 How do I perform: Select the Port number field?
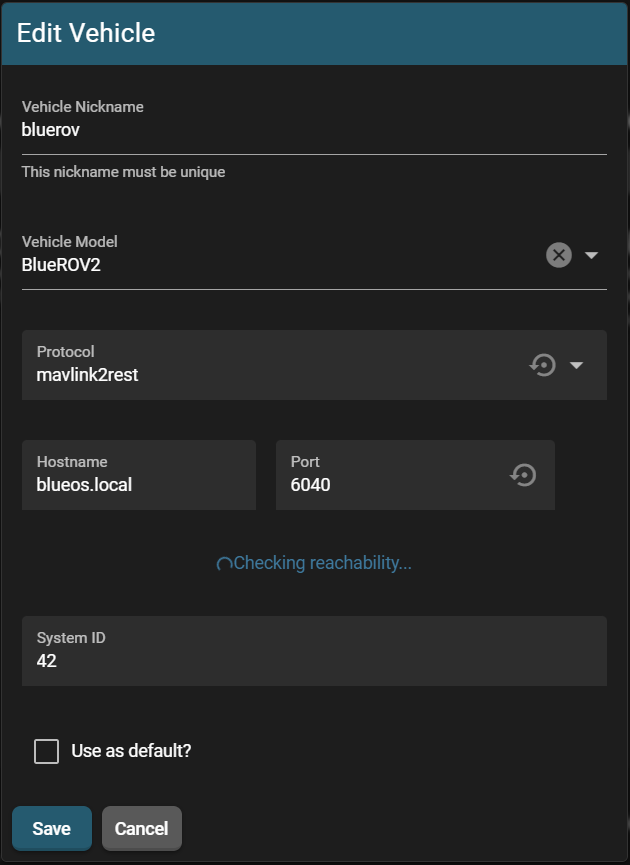tap(390, 485)
